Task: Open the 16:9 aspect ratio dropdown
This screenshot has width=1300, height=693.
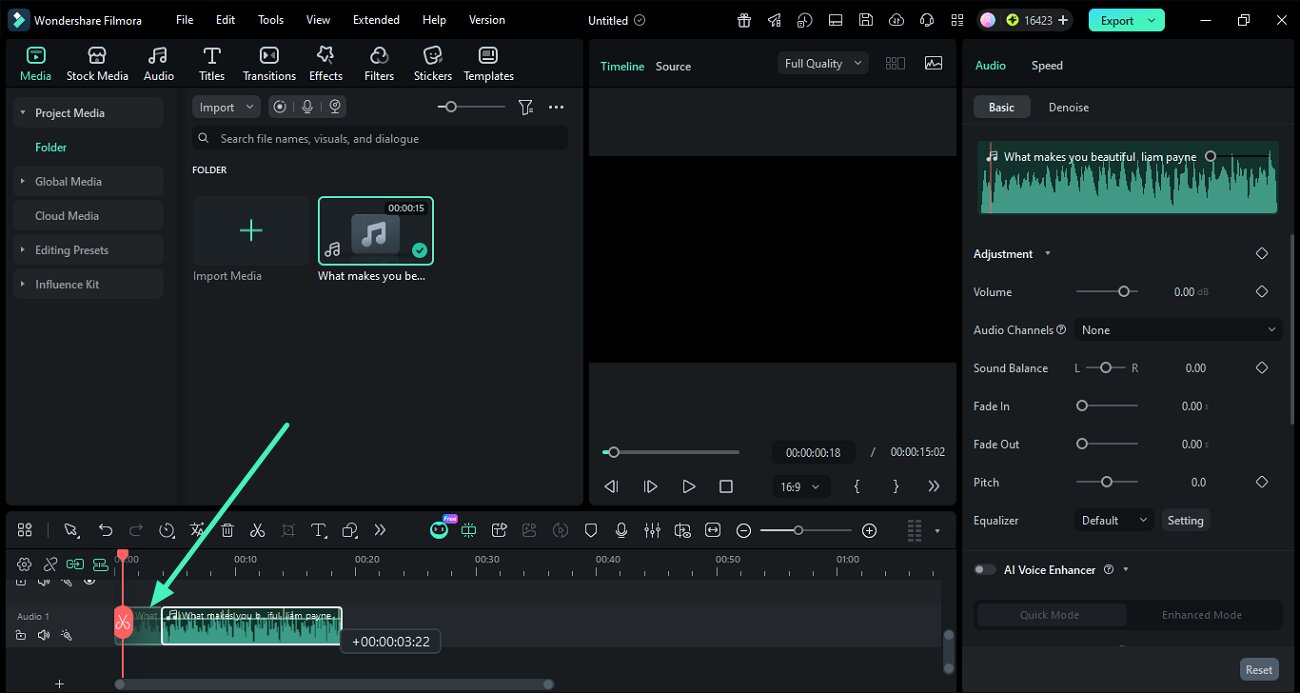Action: (800, 486)
